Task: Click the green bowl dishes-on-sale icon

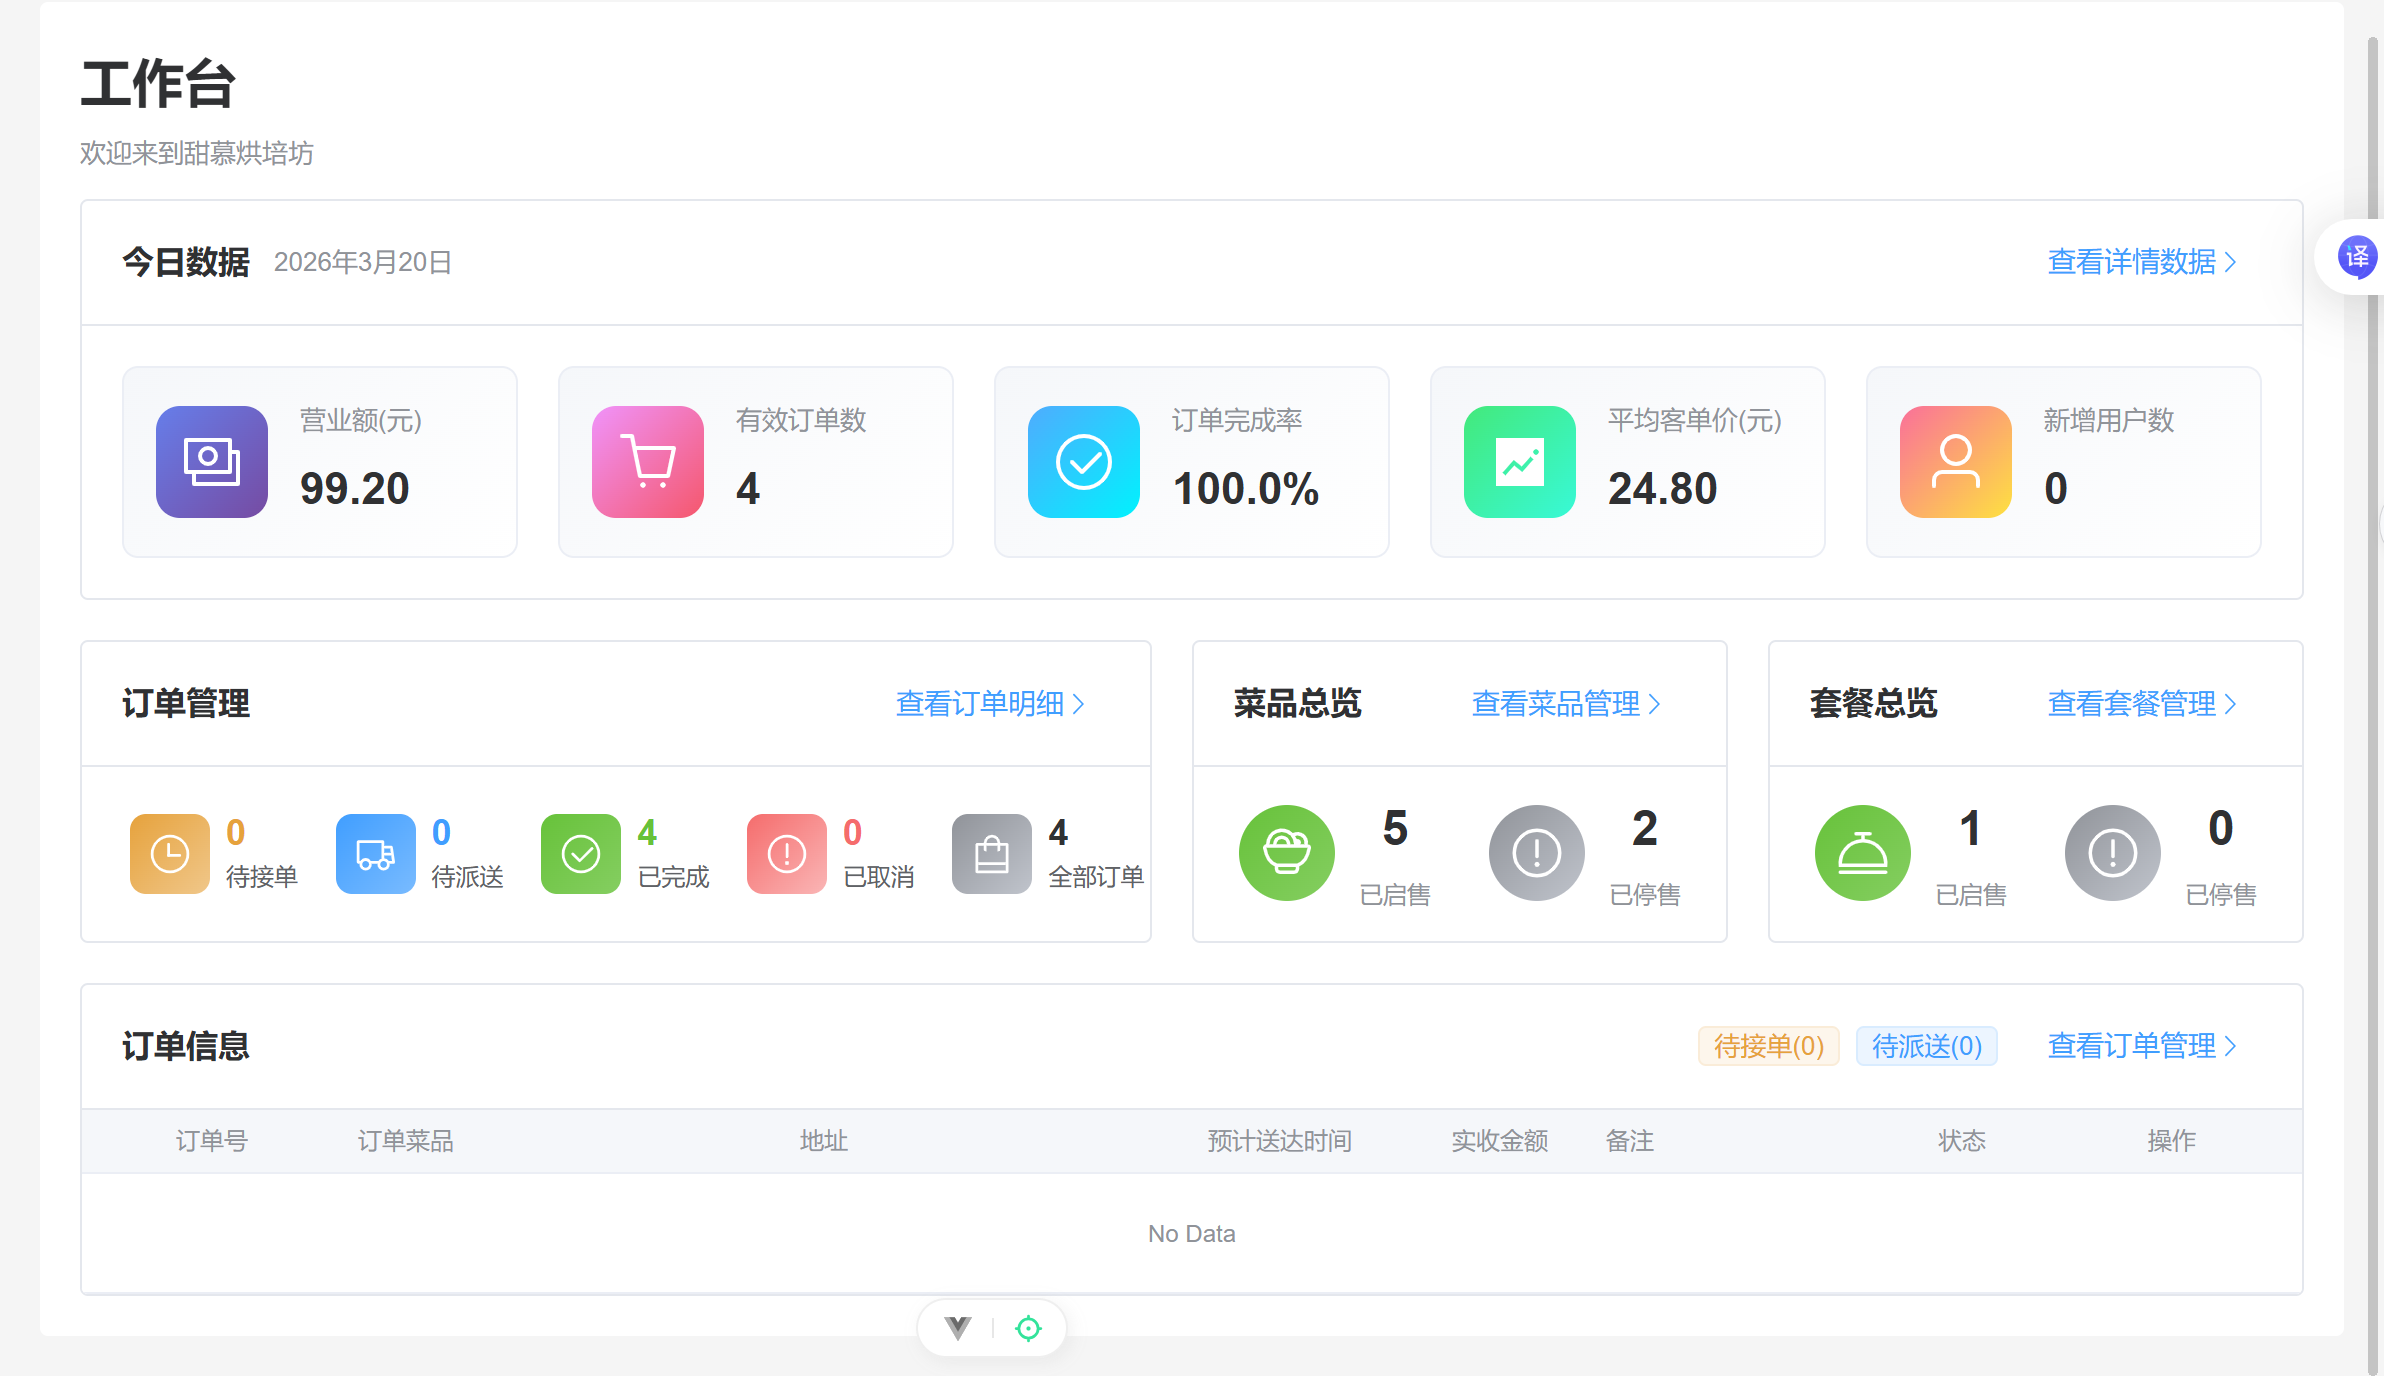Action: 1286,852
